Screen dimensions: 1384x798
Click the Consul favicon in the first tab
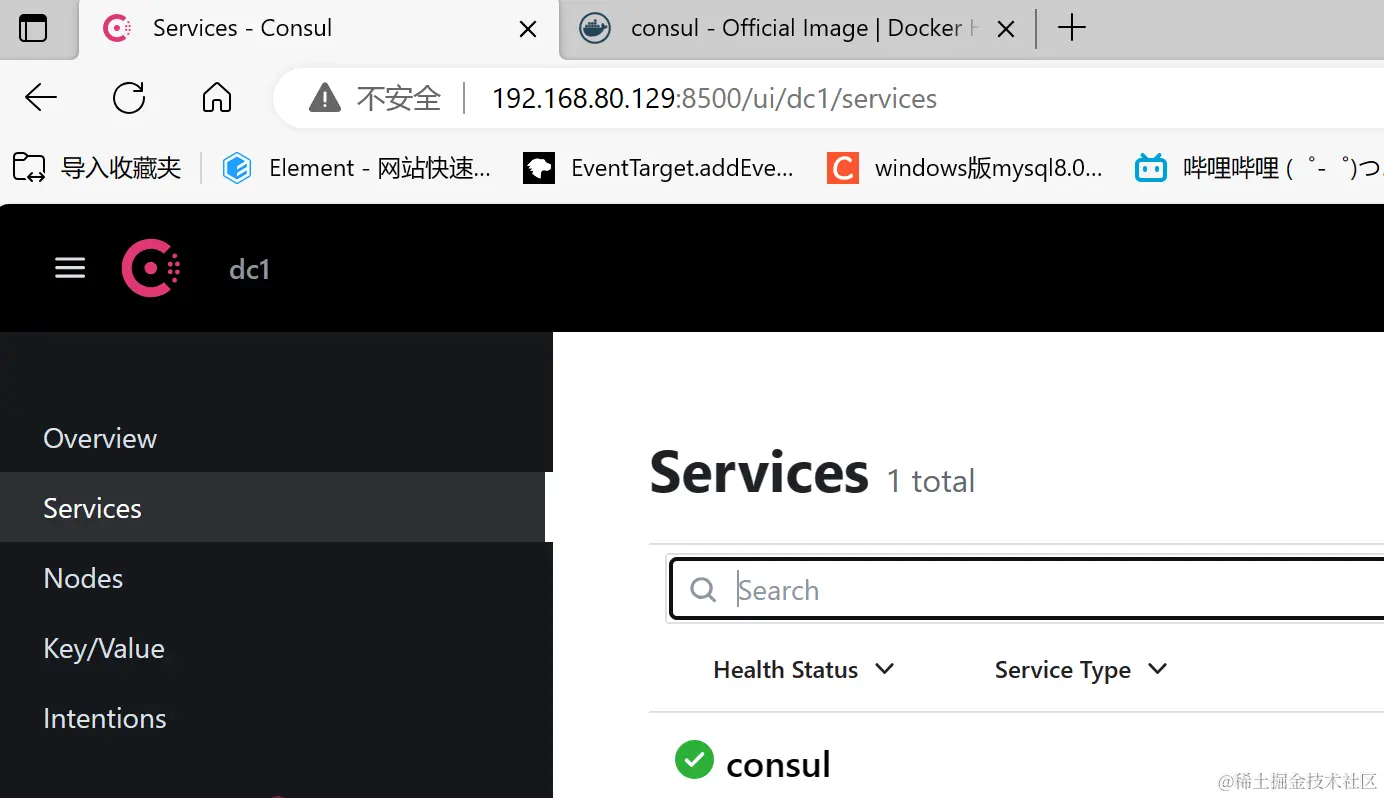117,29
